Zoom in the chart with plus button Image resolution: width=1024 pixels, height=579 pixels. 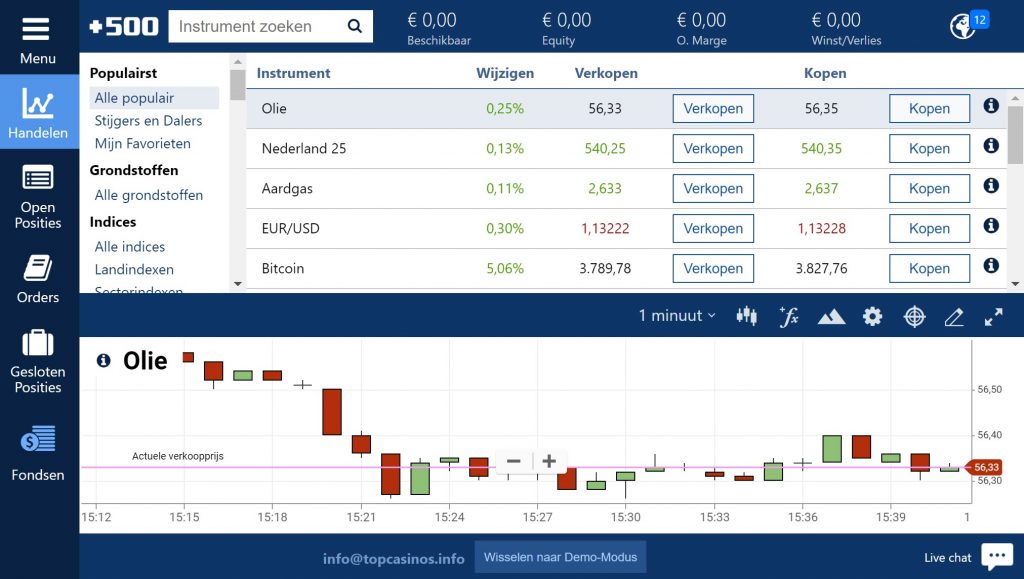549,461
